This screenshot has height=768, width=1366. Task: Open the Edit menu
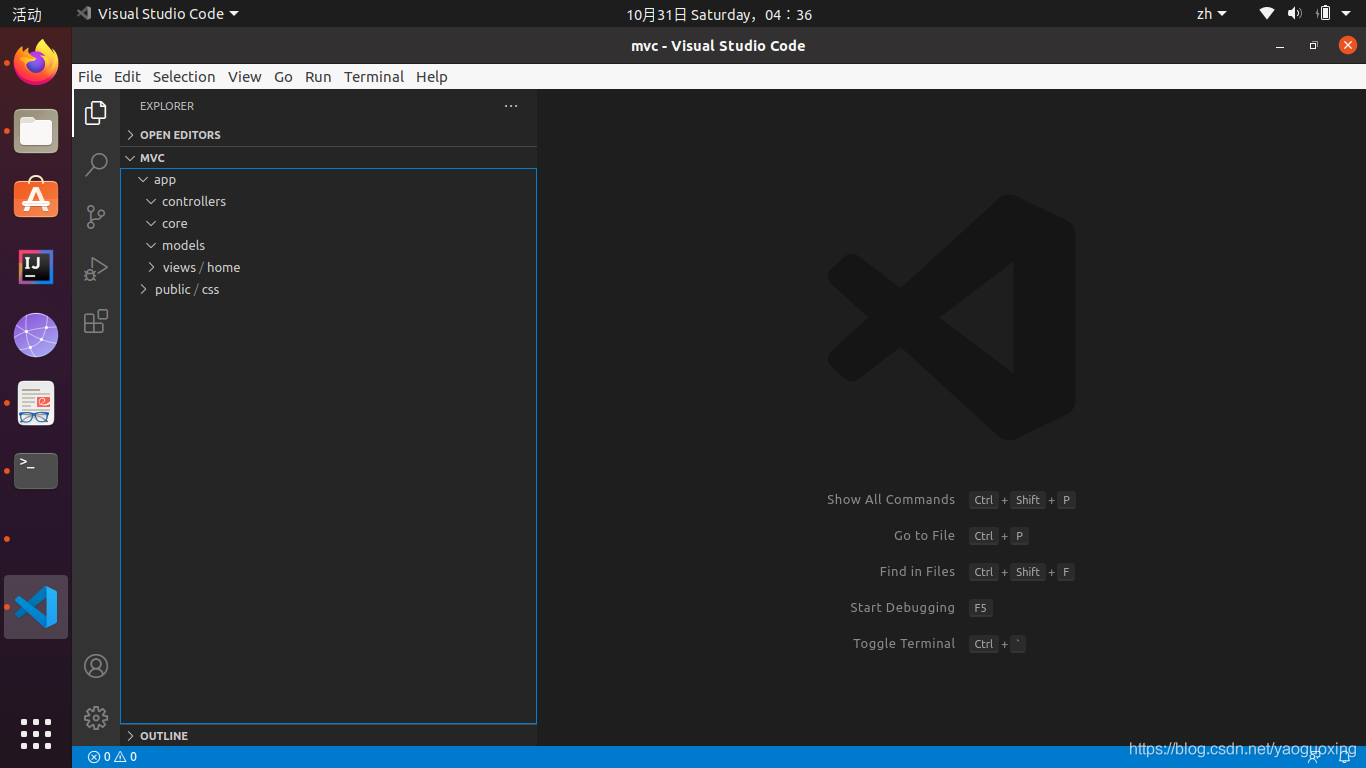[127, 77]
